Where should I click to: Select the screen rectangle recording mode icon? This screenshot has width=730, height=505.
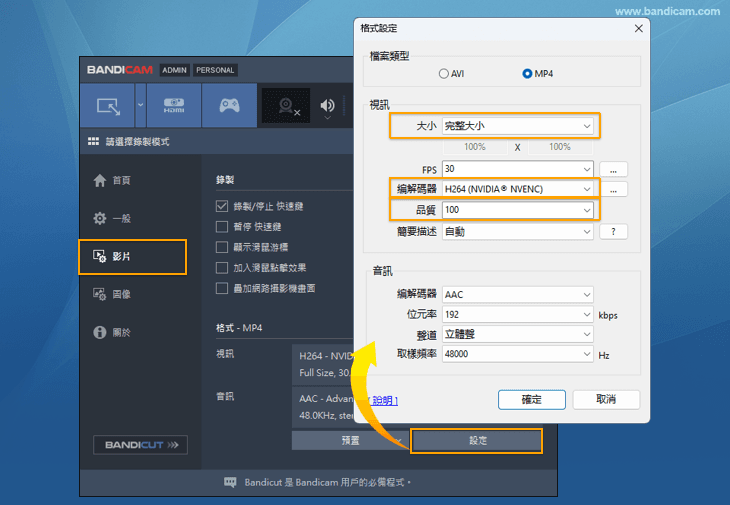[x=108, y=106]
